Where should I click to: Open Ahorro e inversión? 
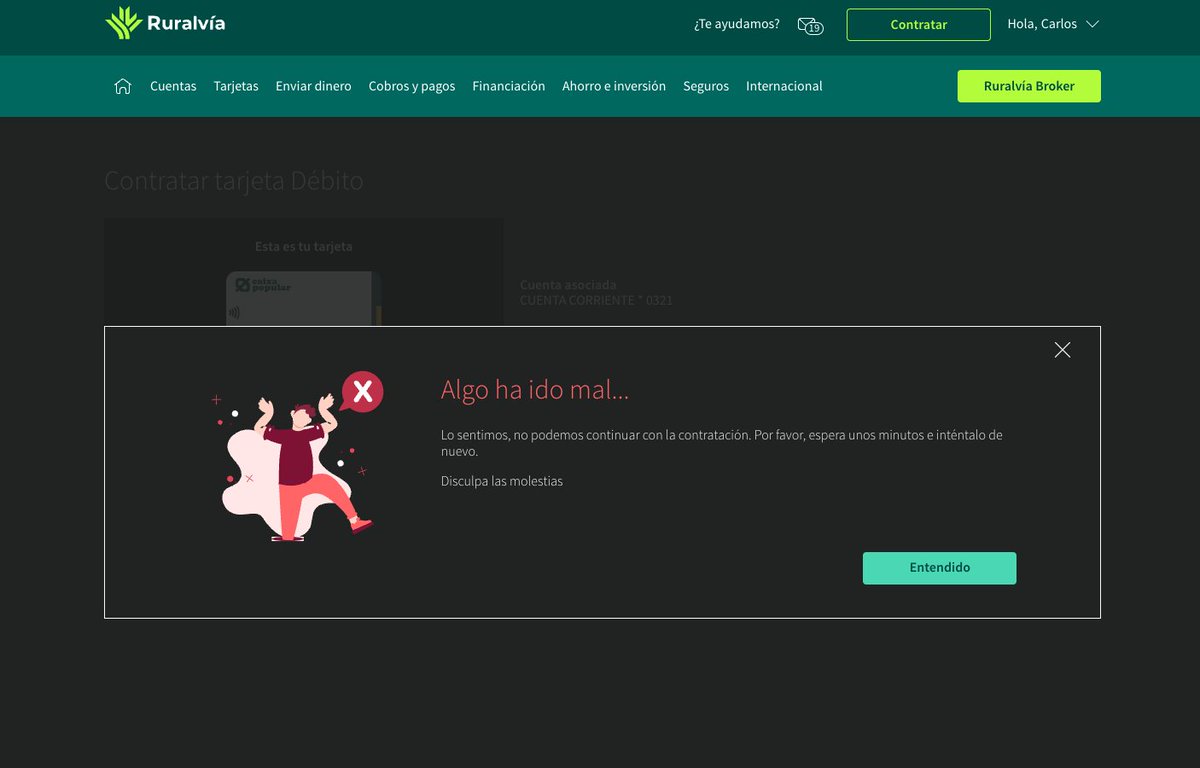click(x=614, y=86)
